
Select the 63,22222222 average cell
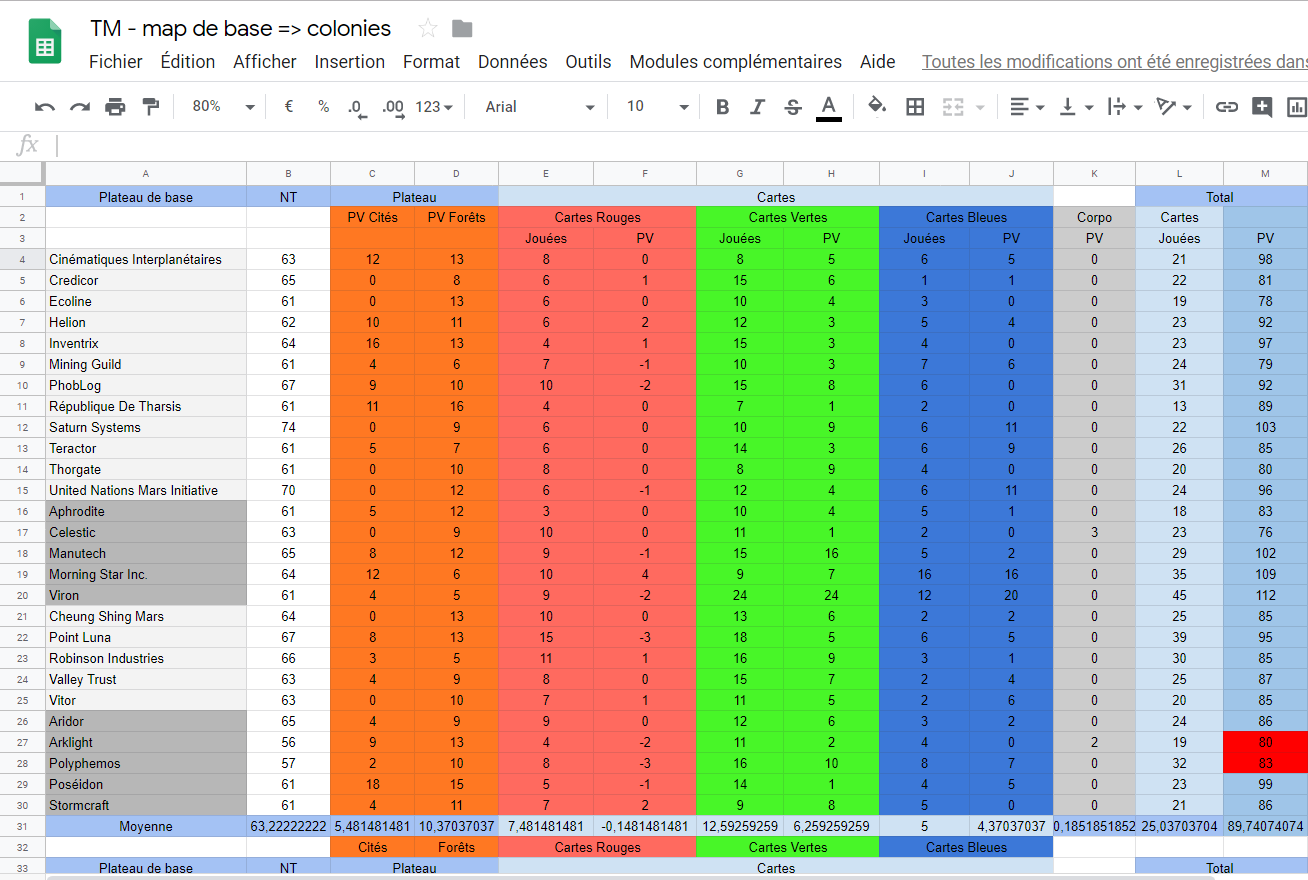288,827
